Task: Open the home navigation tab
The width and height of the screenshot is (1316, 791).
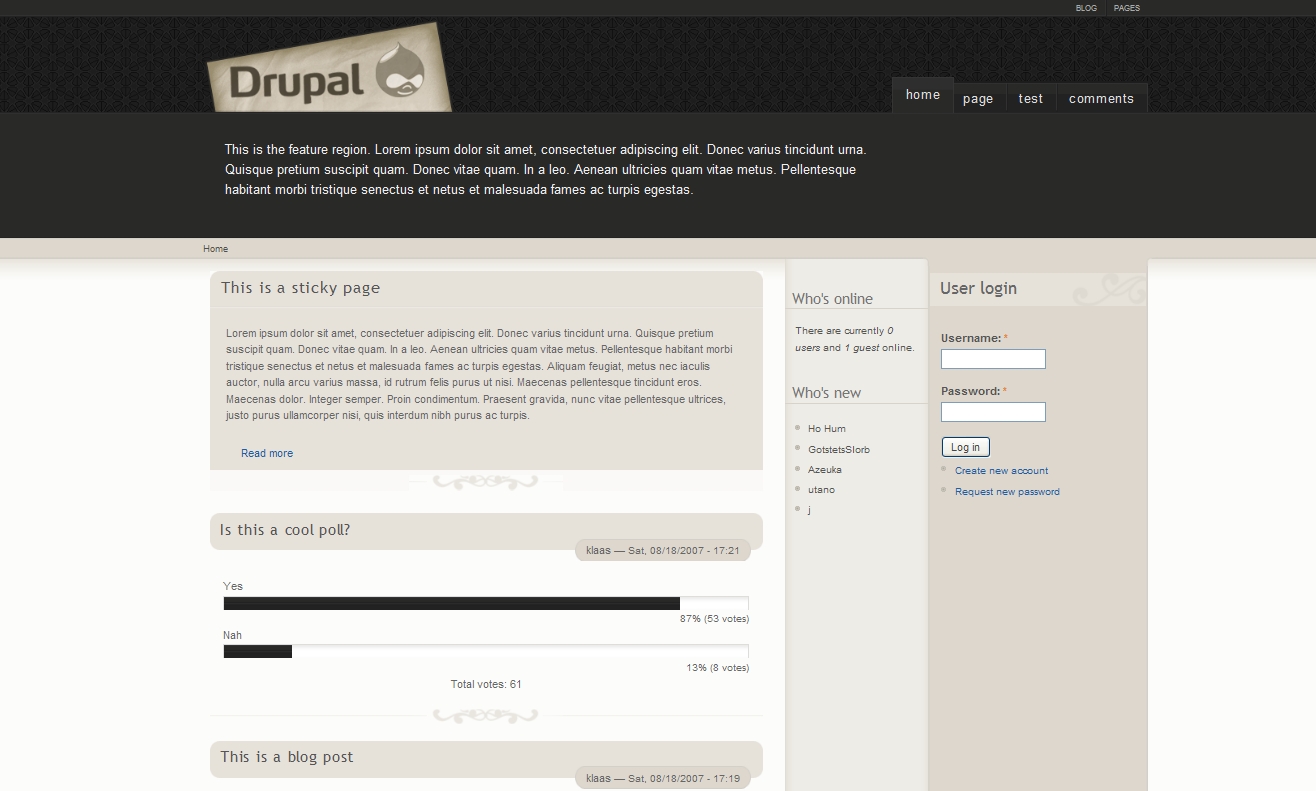Action: [x=922, y=95]
